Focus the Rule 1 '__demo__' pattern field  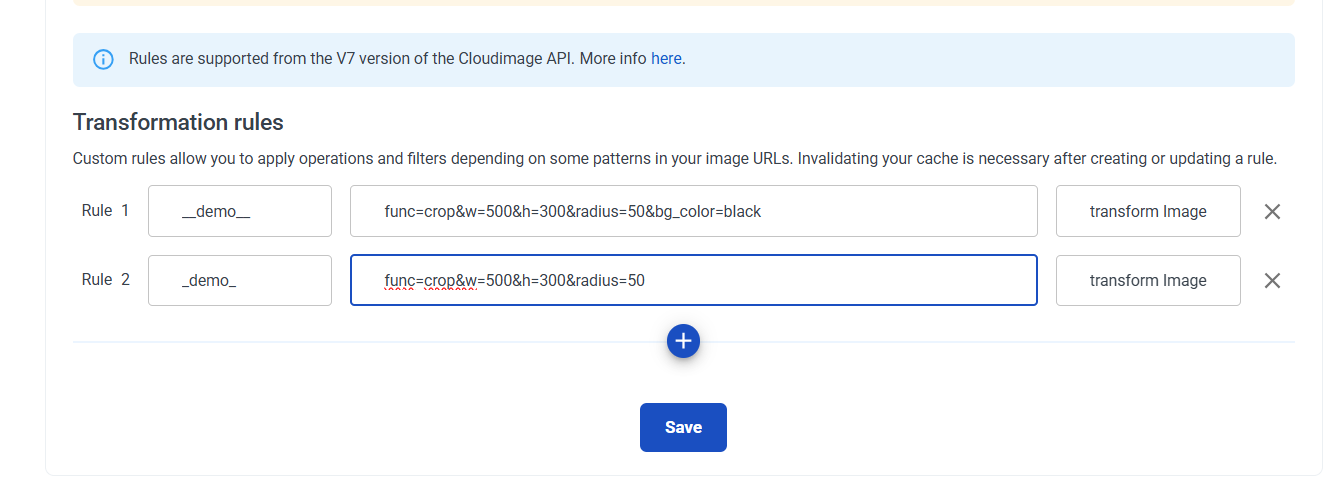tap(239, 211)
